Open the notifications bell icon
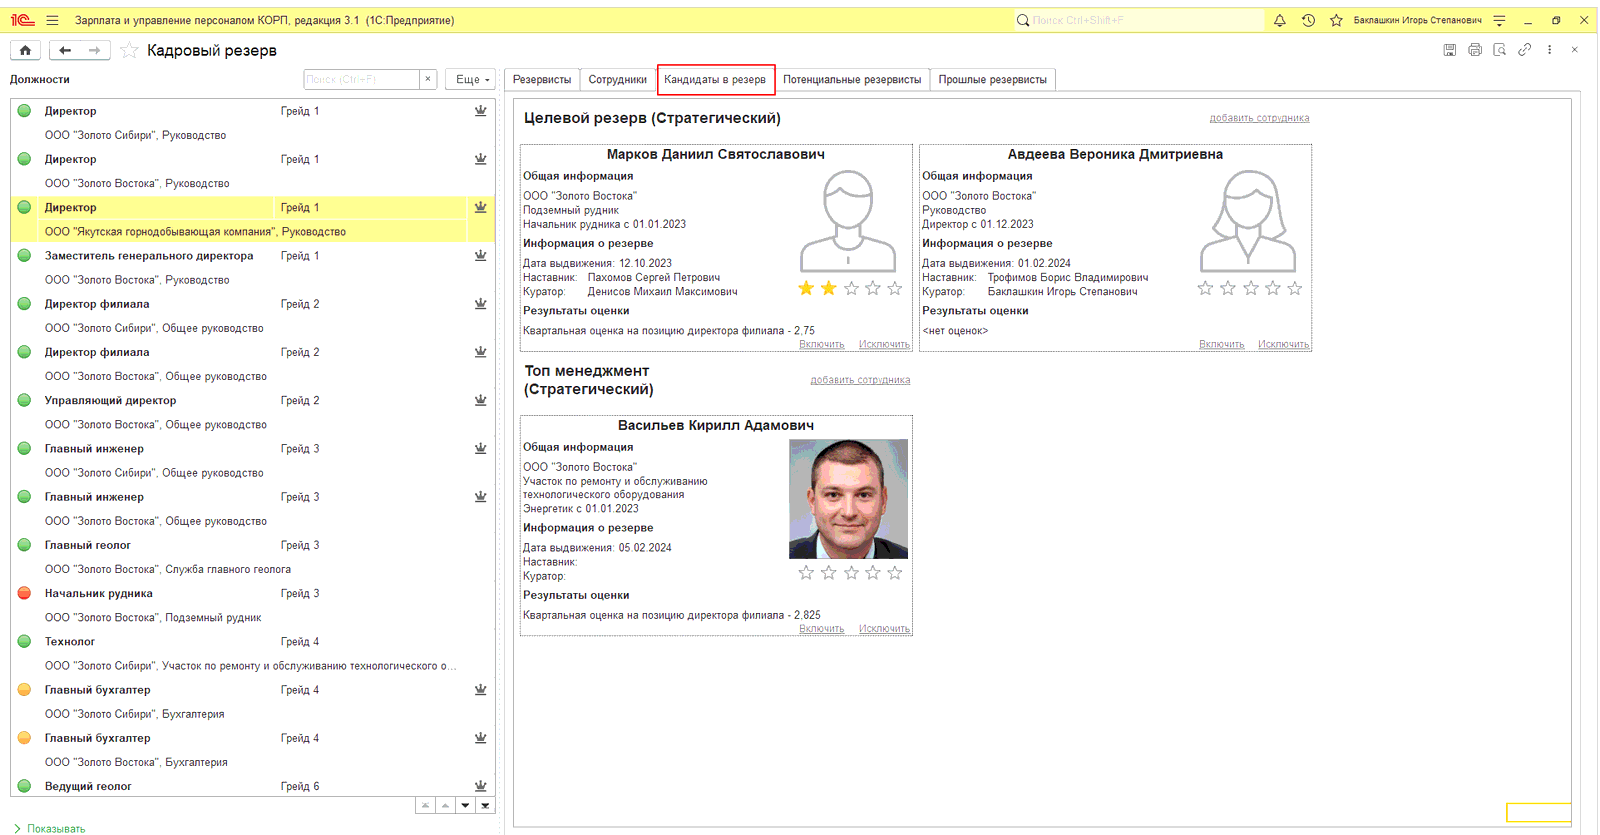 (x=1279, y=20)
